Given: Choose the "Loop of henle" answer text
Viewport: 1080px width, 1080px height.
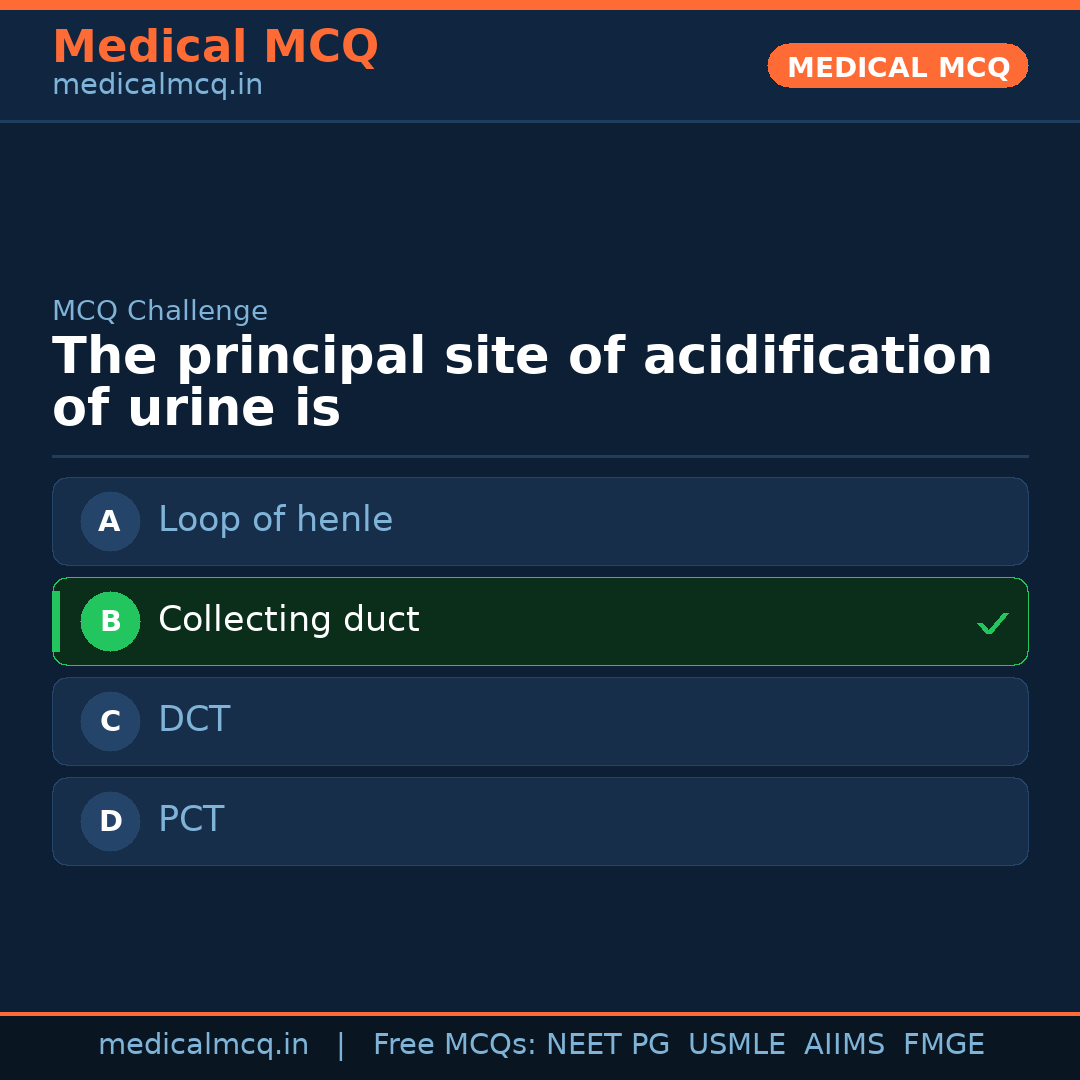Looking at the screenshot, I should pyautogui.click(x=275, y=520).
